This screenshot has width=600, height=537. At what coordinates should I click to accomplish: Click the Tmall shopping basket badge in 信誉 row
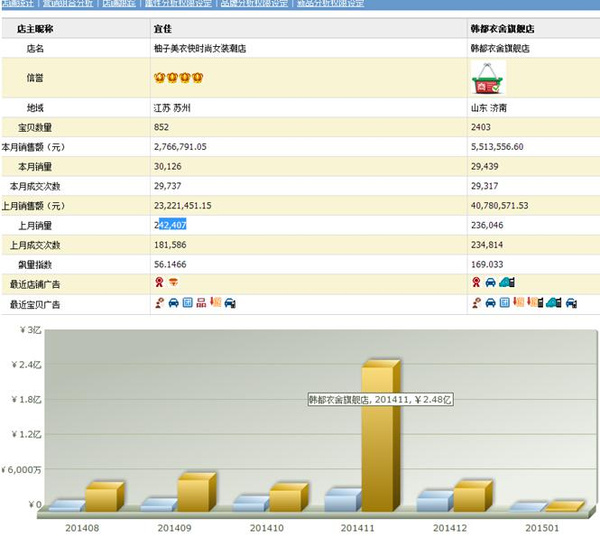[x=488, y=78]
